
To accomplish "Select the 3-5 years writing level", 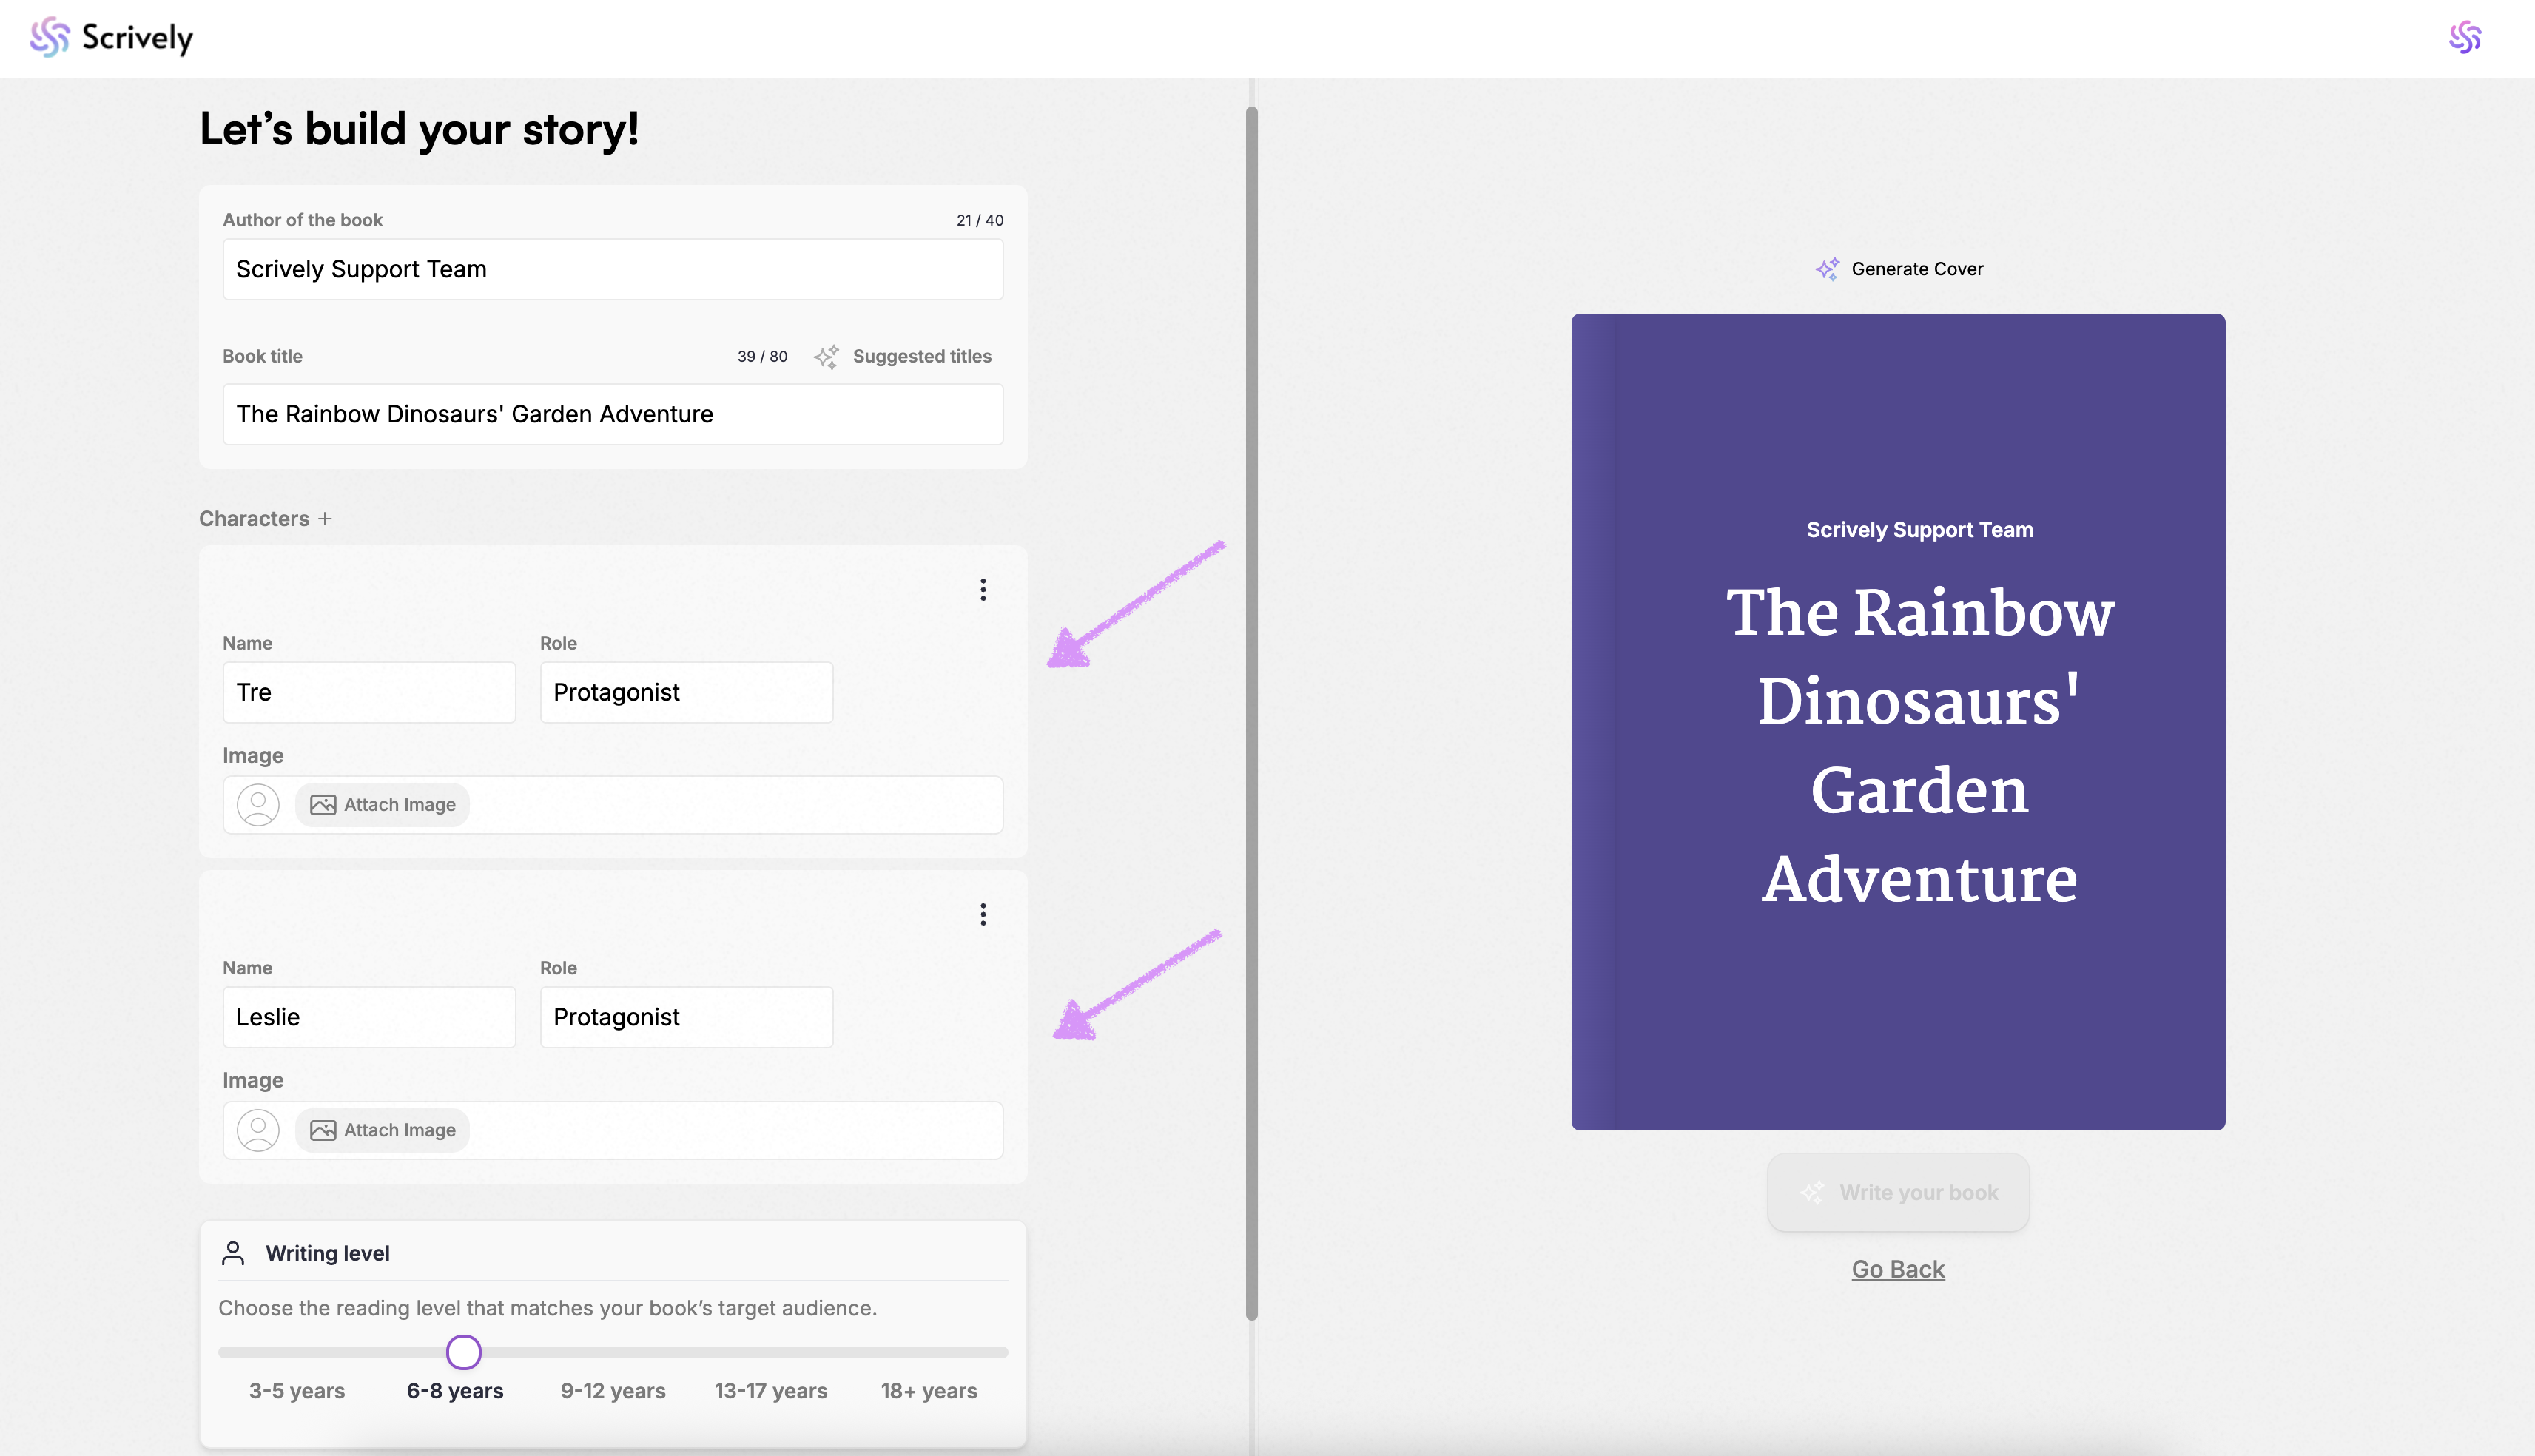I will (x=297, y=1390).
